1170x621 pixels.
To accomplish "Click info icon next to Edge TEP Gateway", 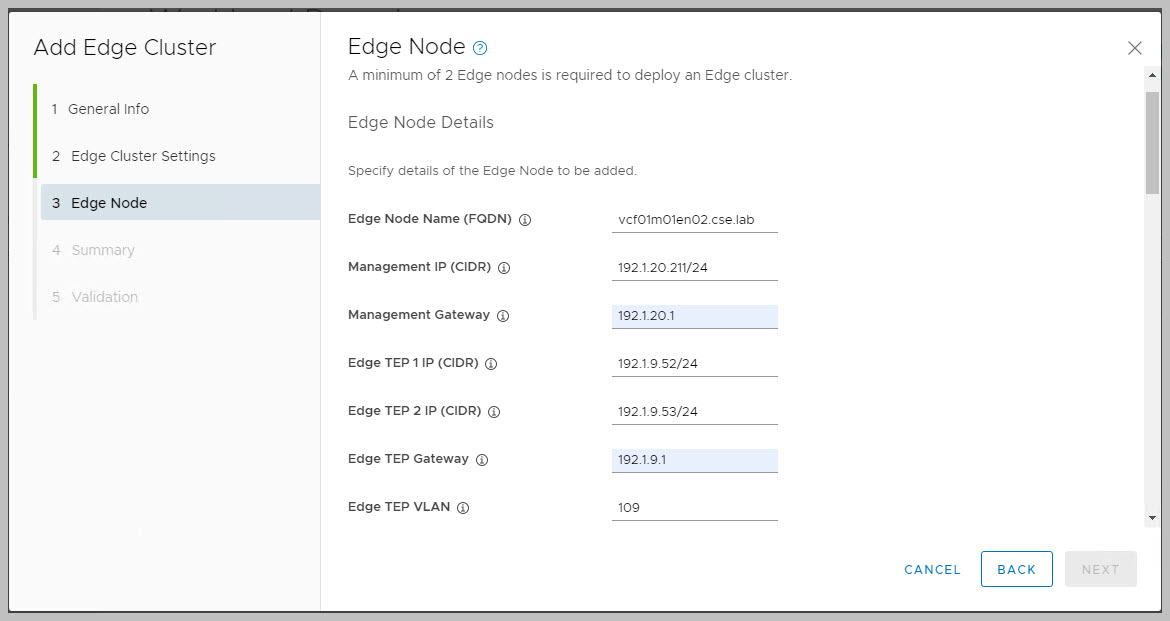I will point(482,460).
